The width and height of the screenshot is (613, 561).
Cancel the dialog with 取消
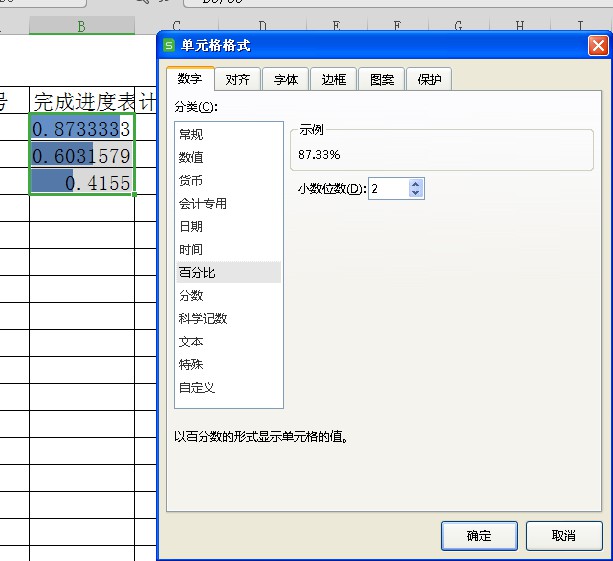point(564,536)
